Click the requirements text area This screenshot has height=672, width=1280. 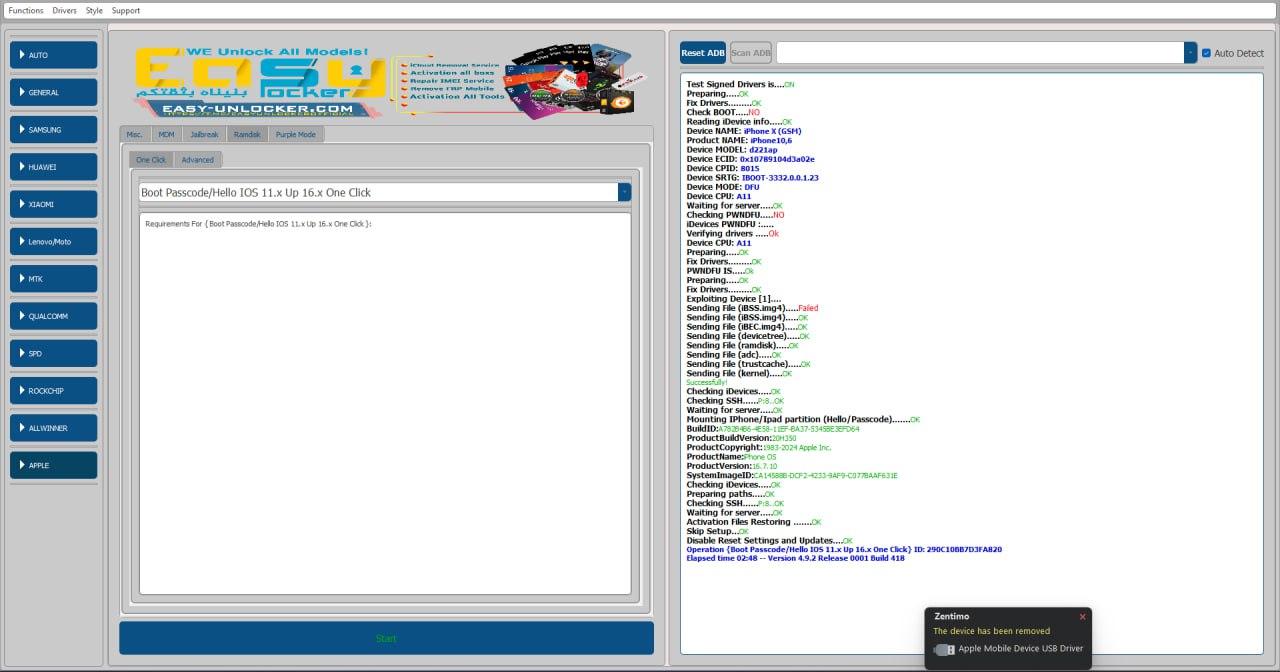pos(385,404)
